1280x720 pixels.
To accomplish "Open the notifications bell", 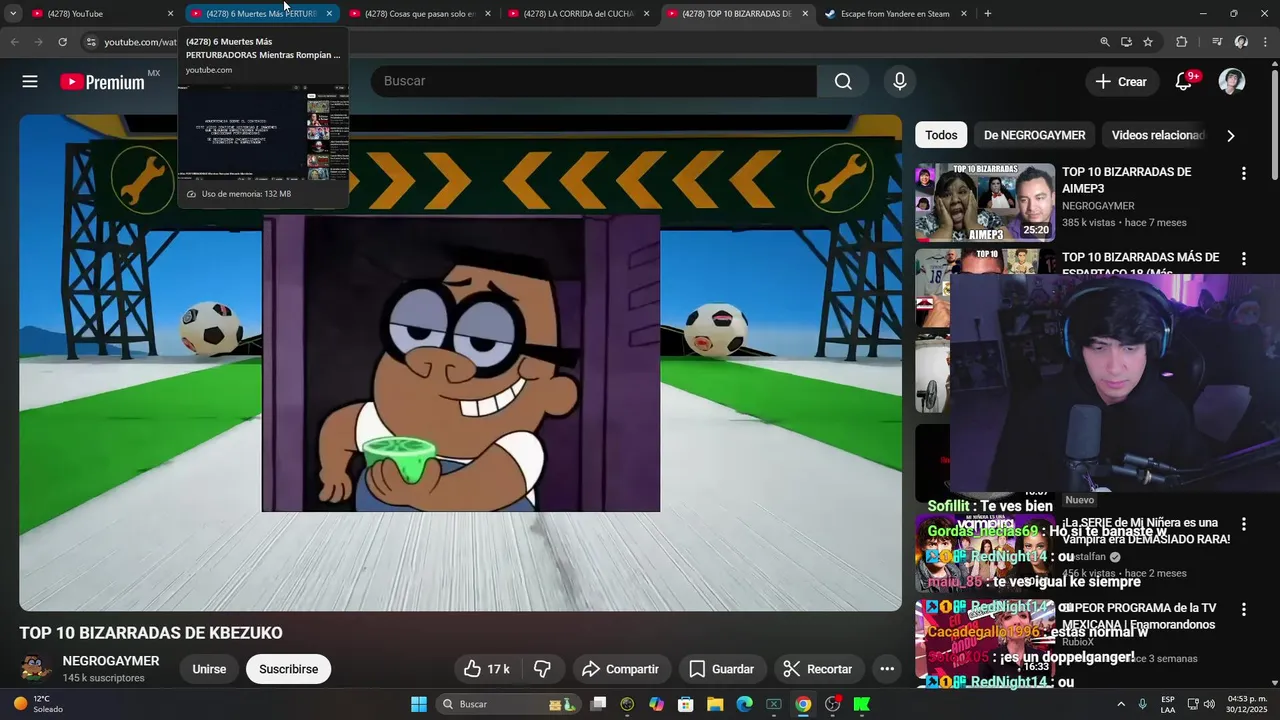I will coord(1184,82).
